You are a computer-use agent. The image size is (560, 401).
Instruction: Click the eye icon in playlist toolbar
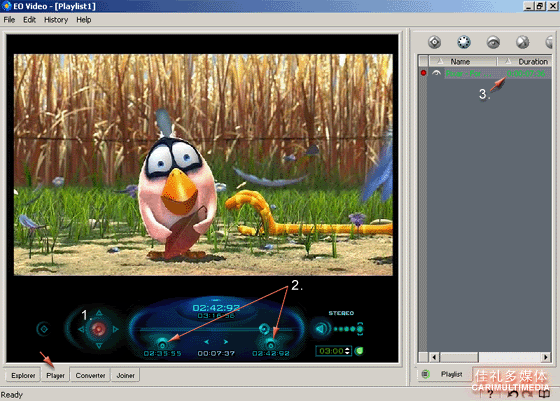tap(493, 42)
